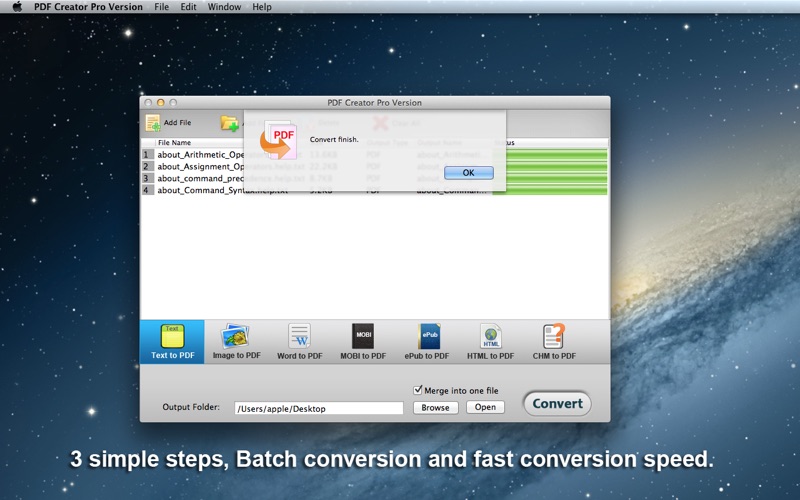Select the Word to PDF mode
Viewport: 800px width, 500px height.
click(x=299, y=342)
